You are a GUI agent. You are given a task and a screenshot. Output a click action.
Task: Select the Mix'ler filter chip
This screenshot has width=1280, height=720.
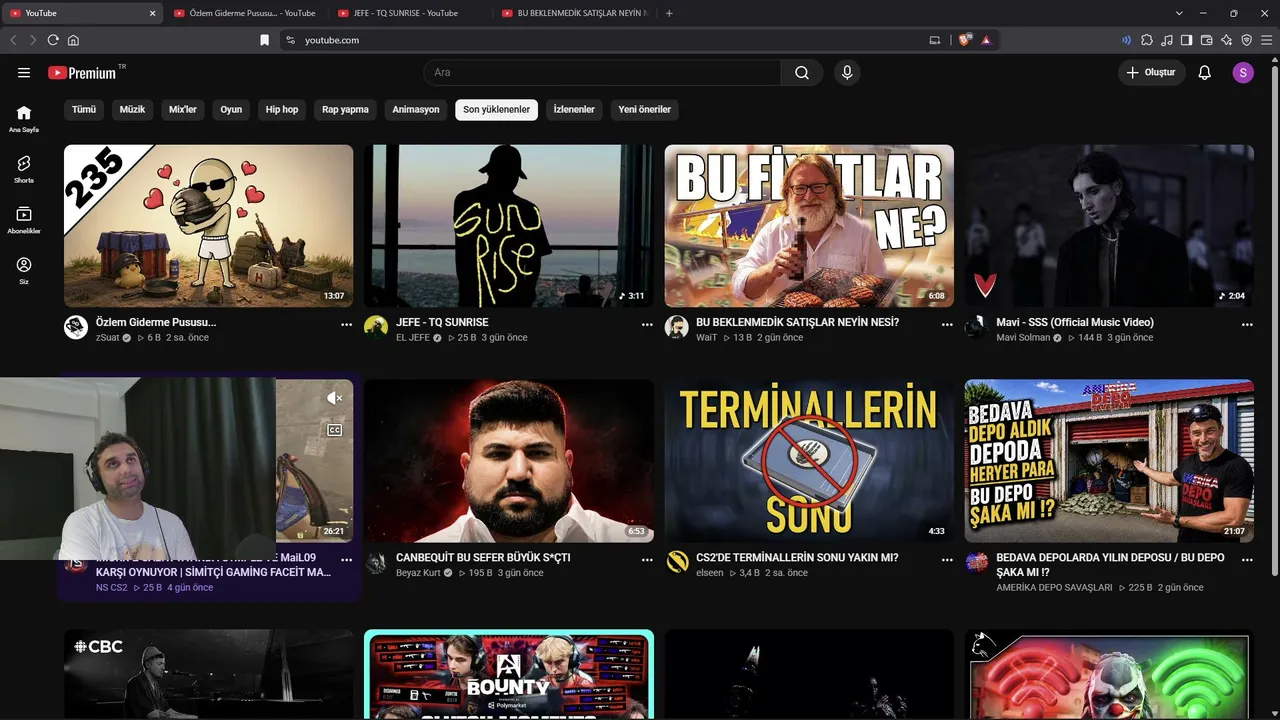[183, 109]
